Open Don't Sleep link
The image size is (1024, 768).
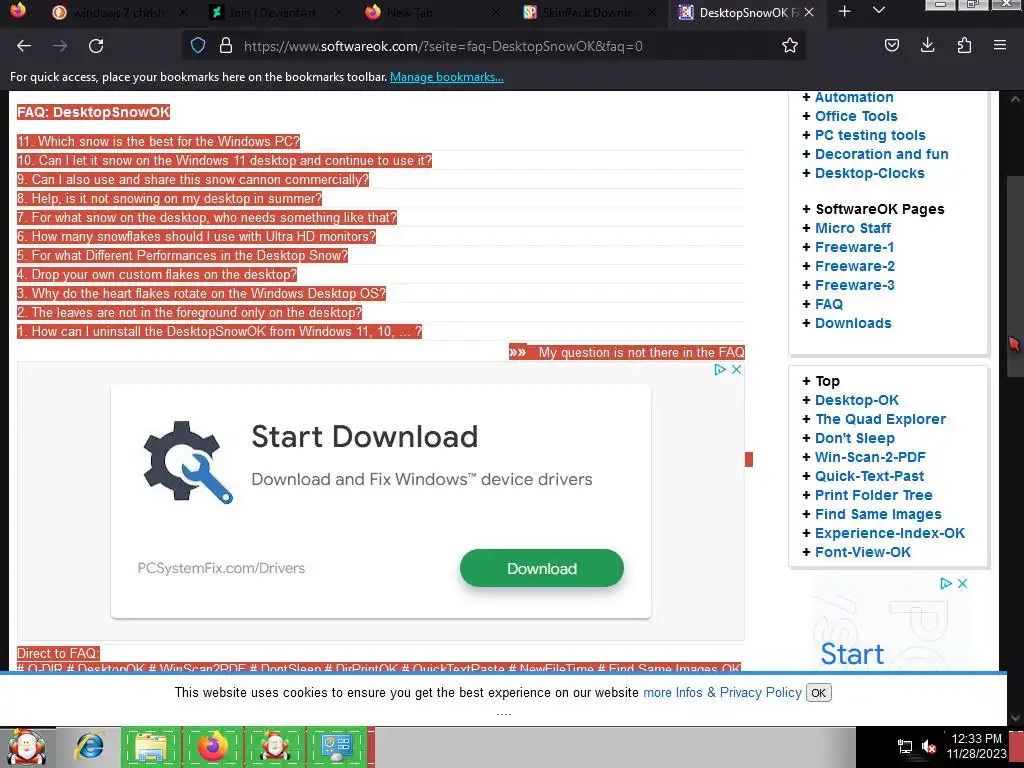855,438
